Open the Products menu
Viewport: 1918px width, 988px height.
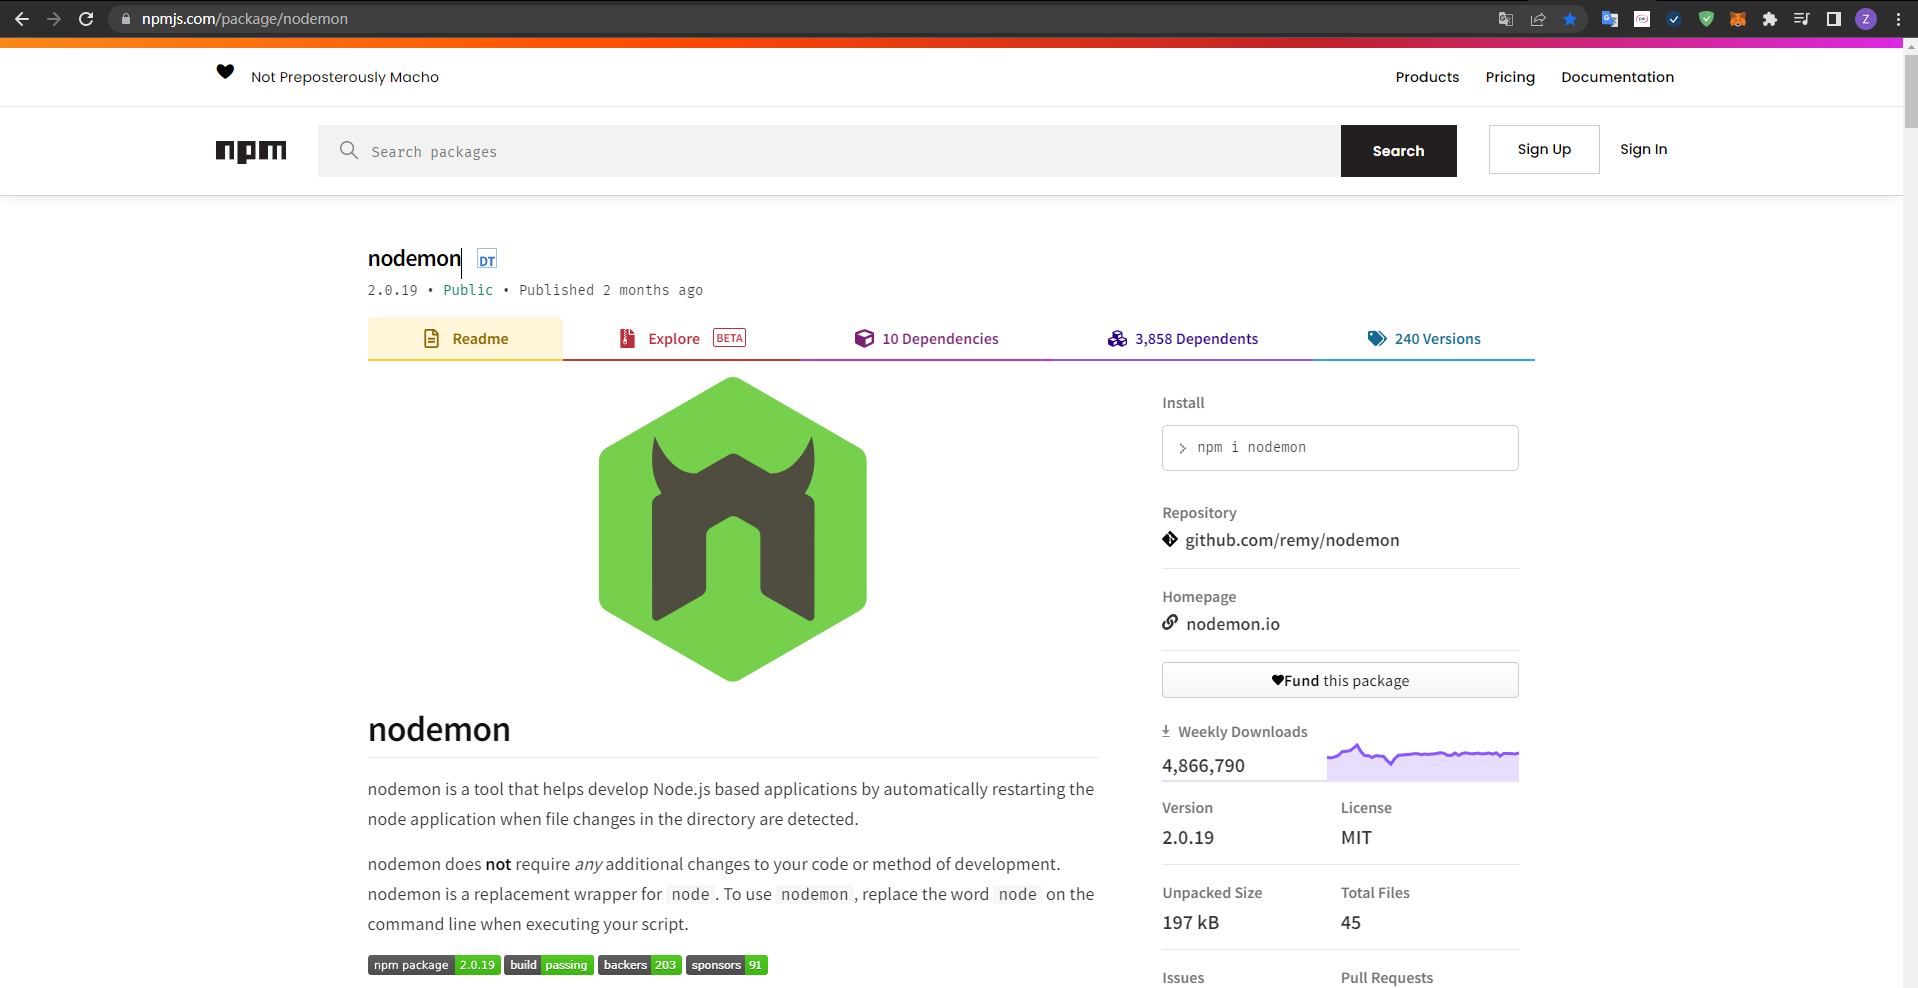[x=1427, y=77]
